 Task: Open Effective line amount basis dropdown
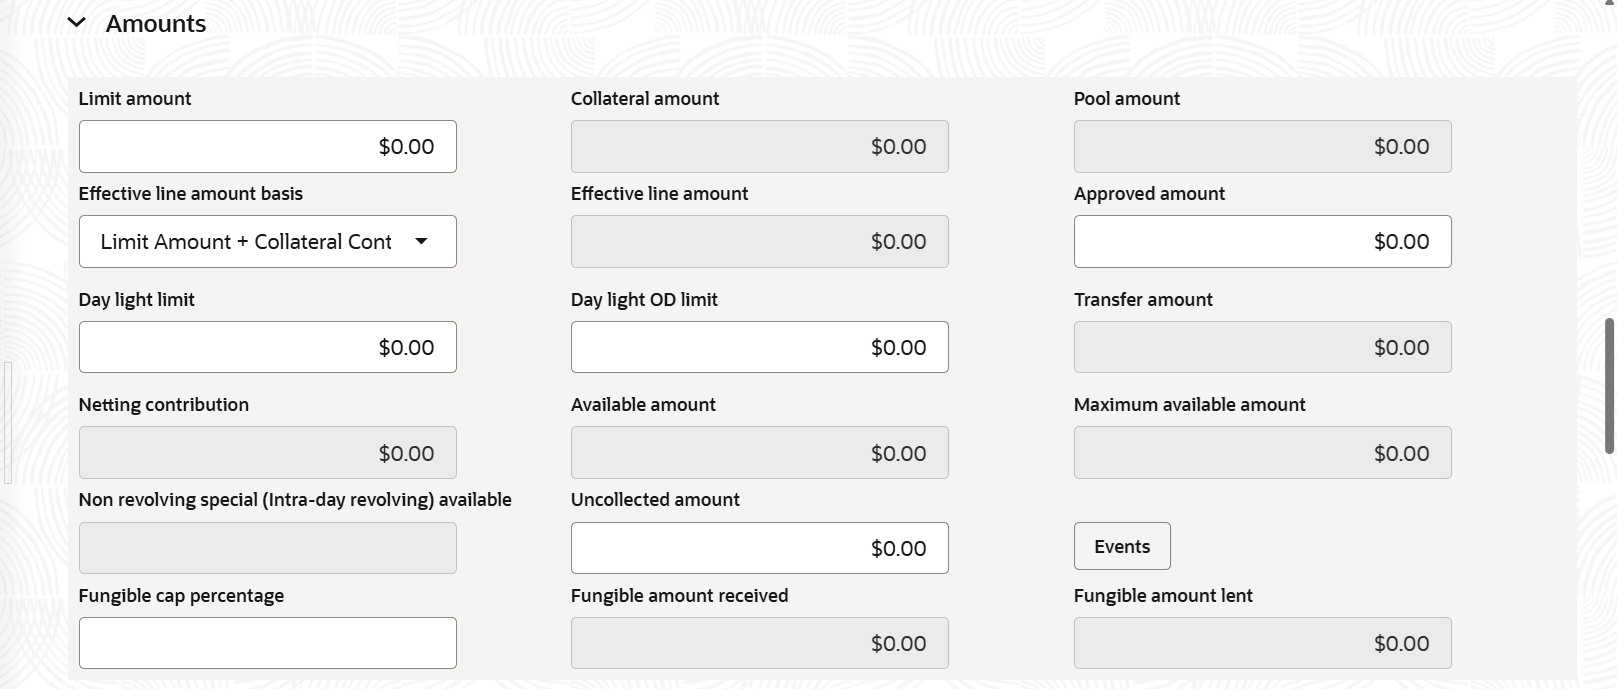(x=267, y=242)
